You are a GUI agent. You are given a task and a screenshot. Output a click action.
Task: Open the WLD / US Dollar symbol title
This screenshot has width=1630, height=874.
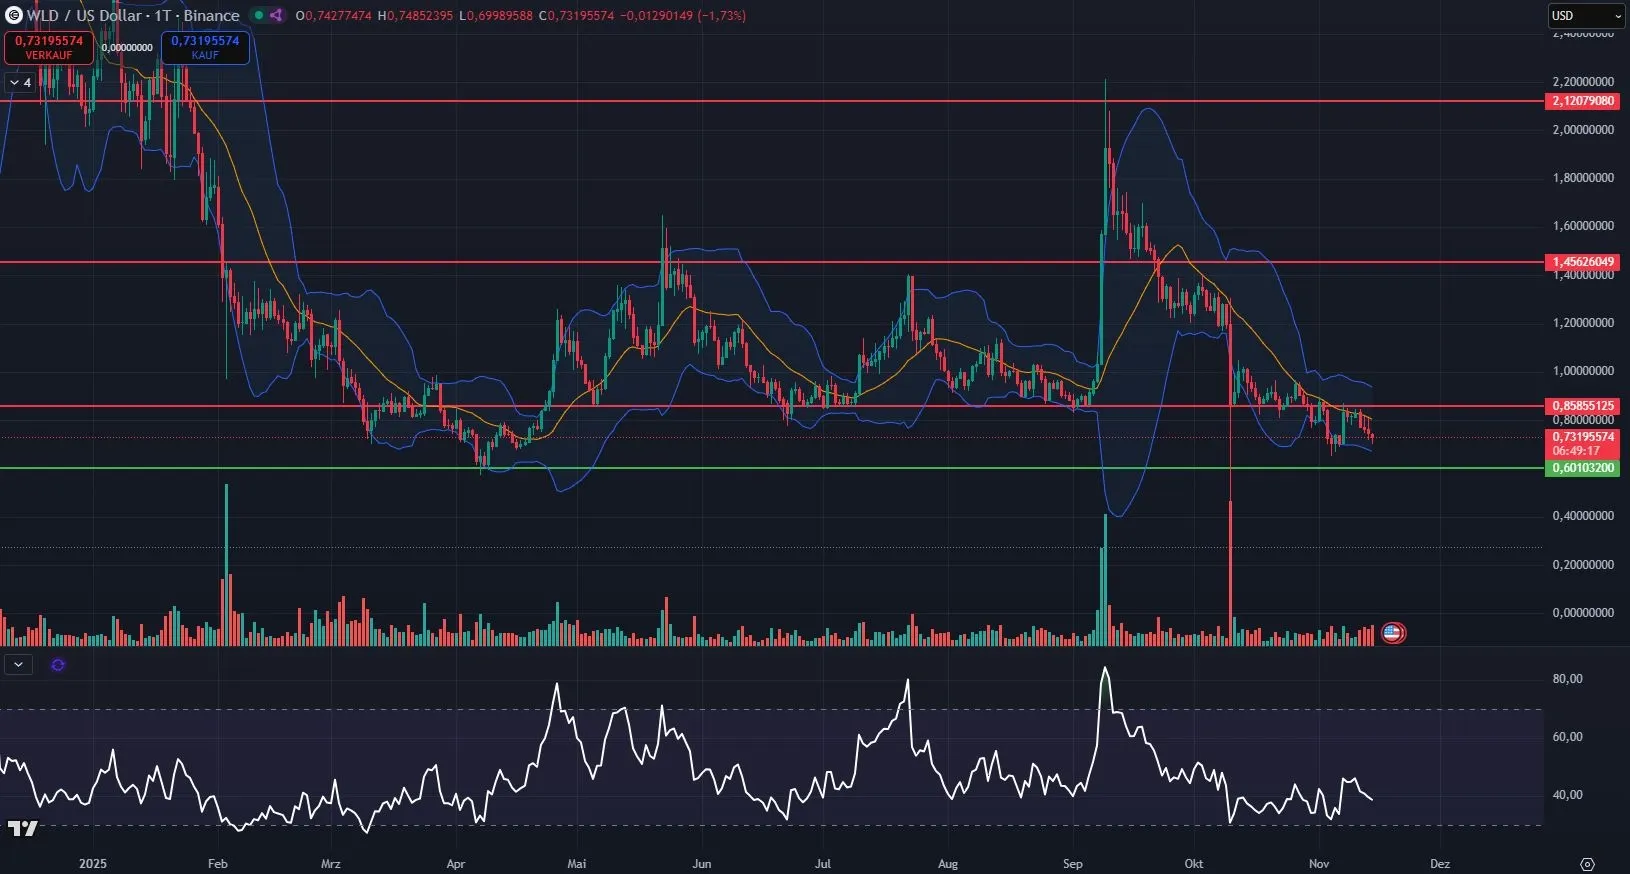[x=133, y=15]
